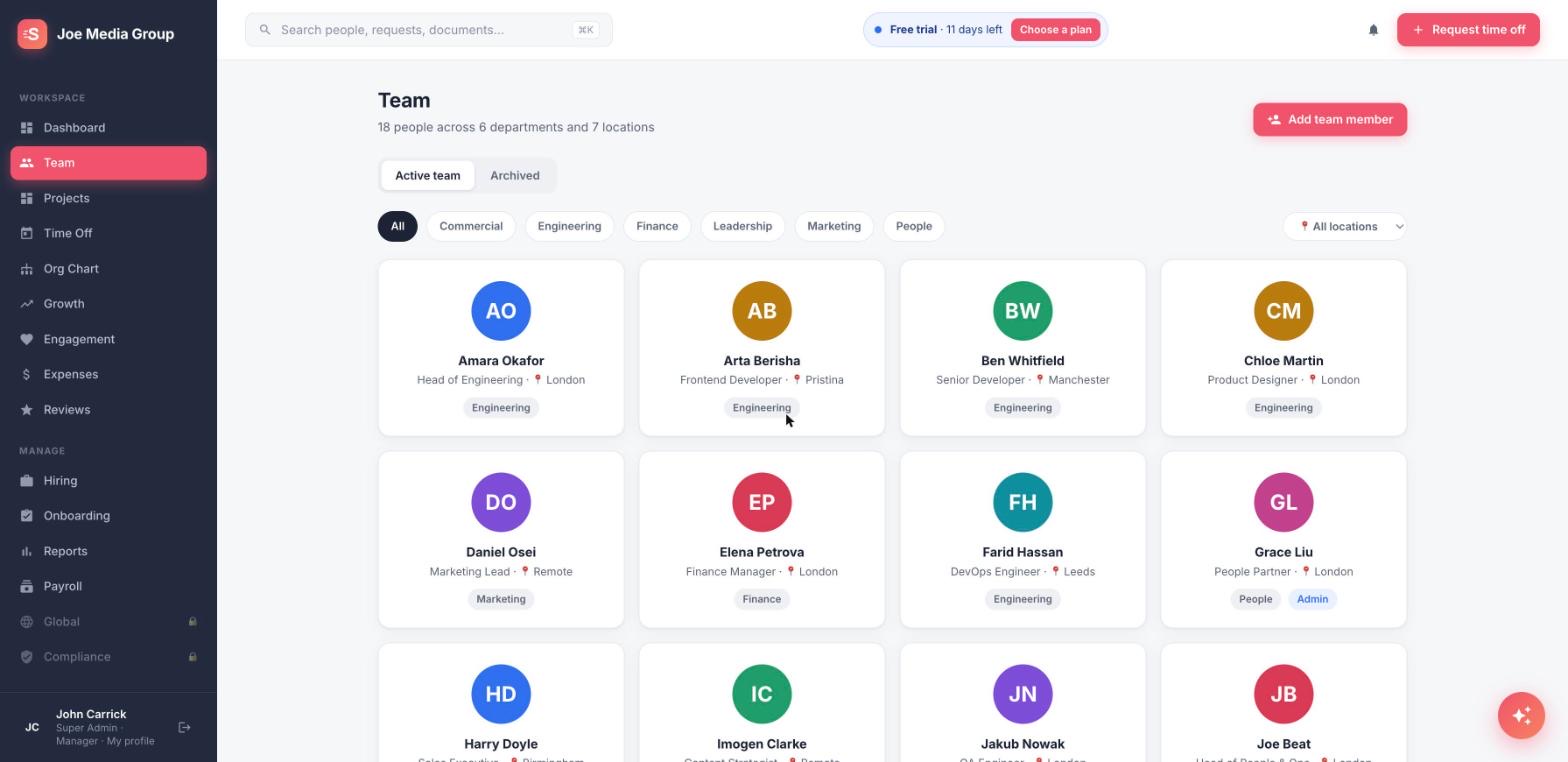This screenshot has width=1568, height=762.
Task: Open Daniel Osei's DO avatar
Action: point(501,502)
